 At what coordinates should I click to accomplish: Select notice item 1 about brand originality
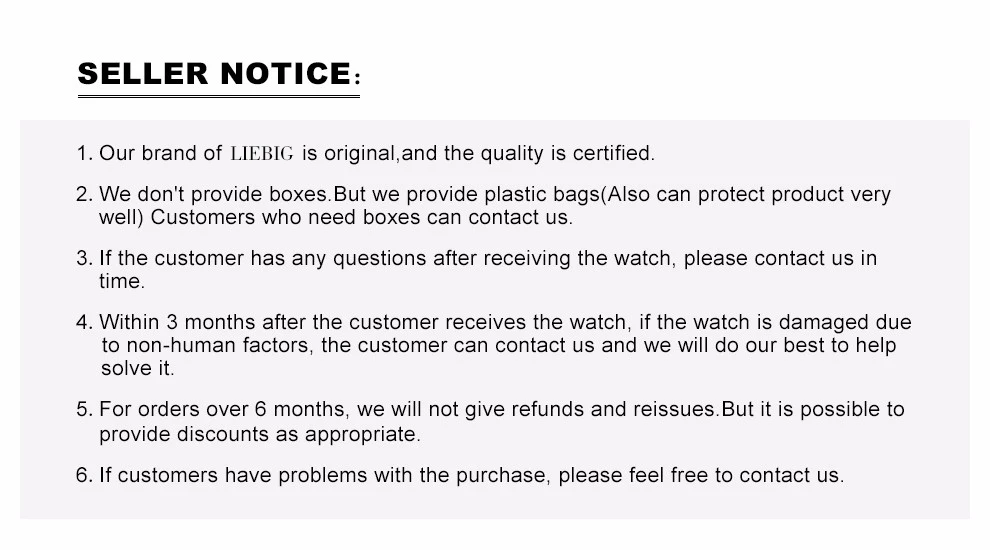point(366,153)
